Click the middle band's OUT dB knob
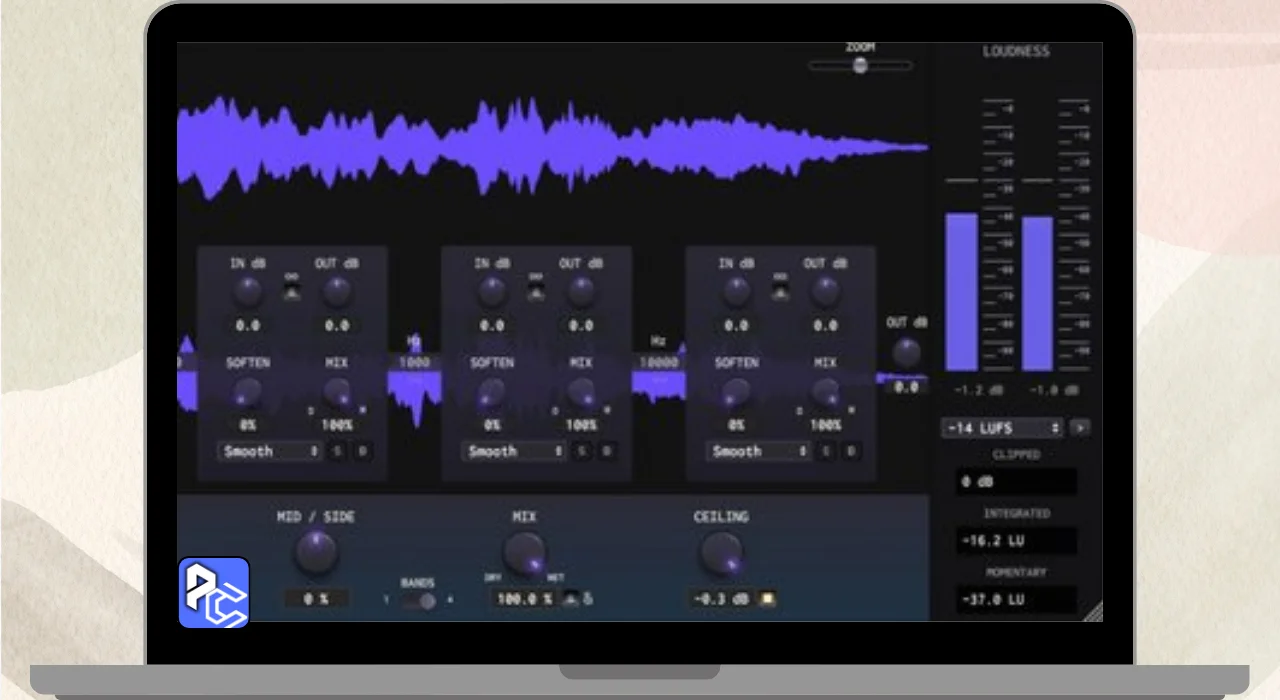1280x700 pixels. point(581,292)
